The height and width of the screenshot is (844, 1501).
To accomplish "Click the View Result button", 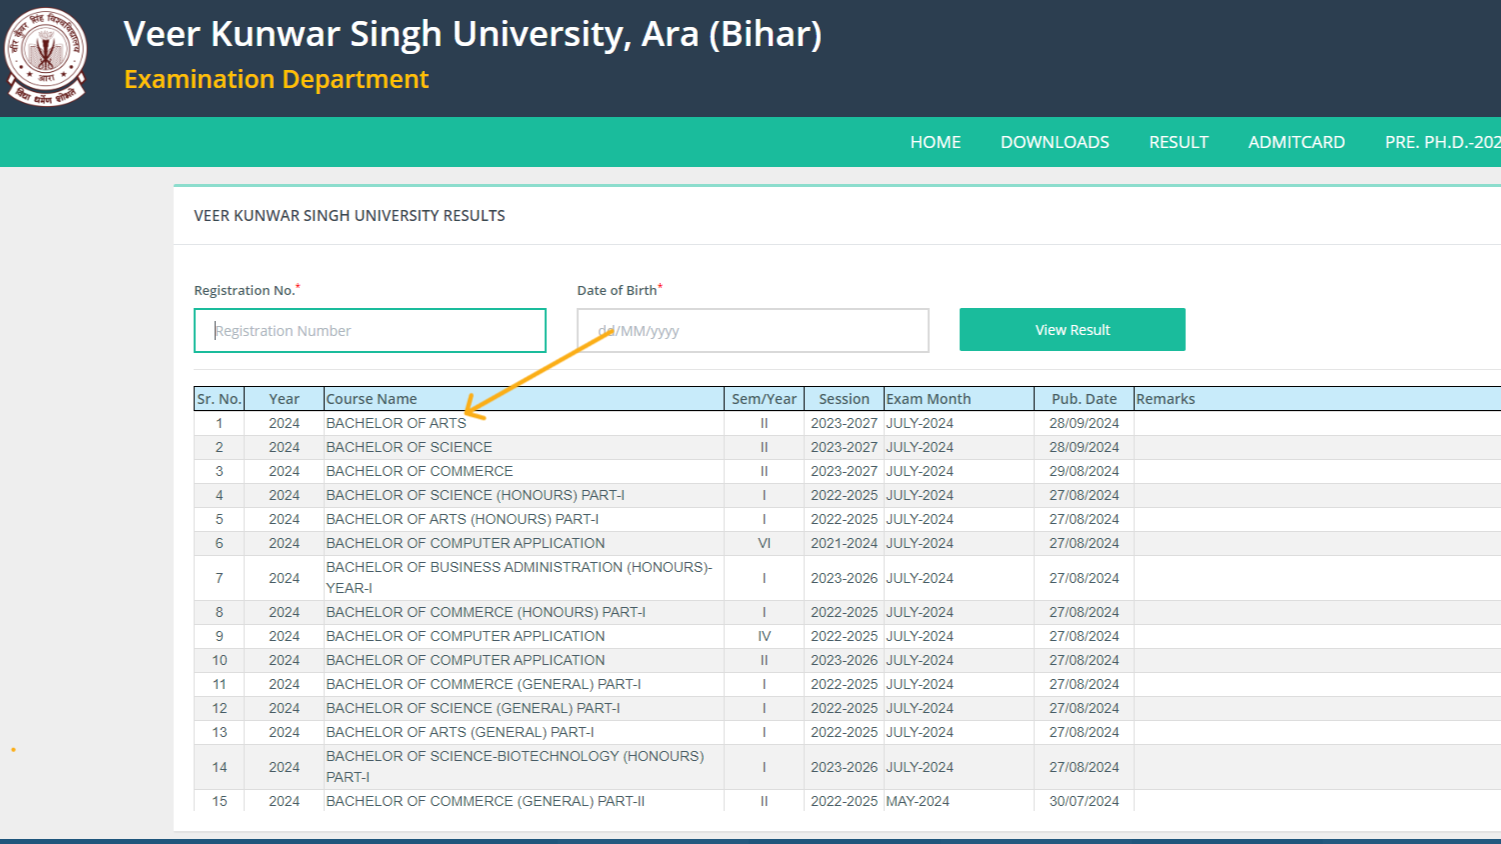I will 1072,329.
